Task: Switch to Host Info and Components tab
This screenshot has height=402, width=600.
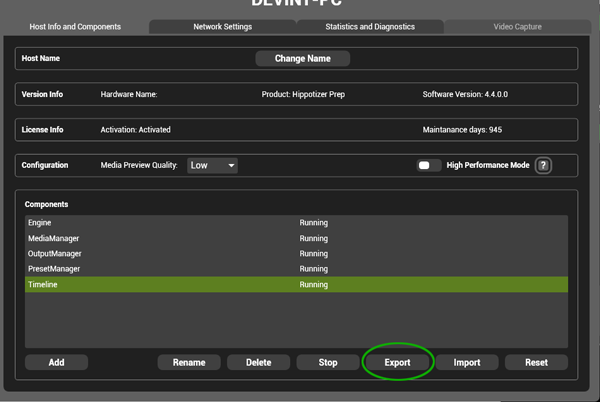Action: [x=75, y=27]
